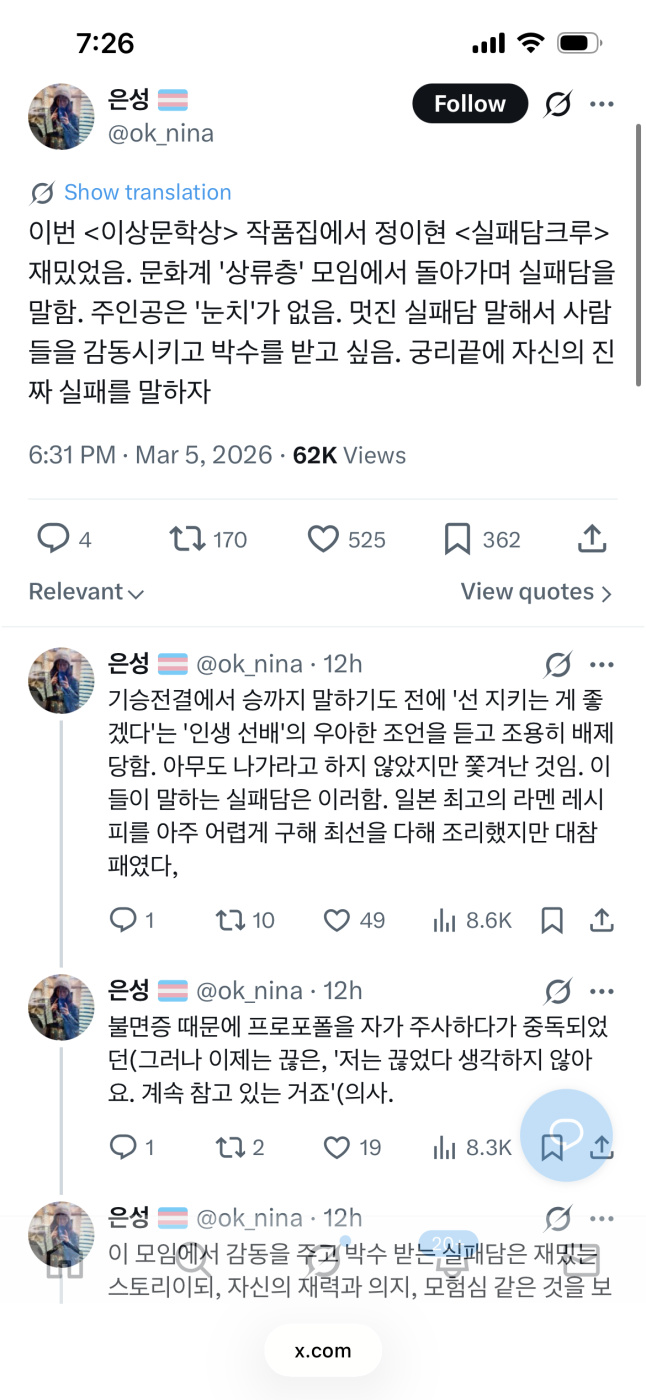
Task: Open the main post author avatar
Action: coord(61,116)
